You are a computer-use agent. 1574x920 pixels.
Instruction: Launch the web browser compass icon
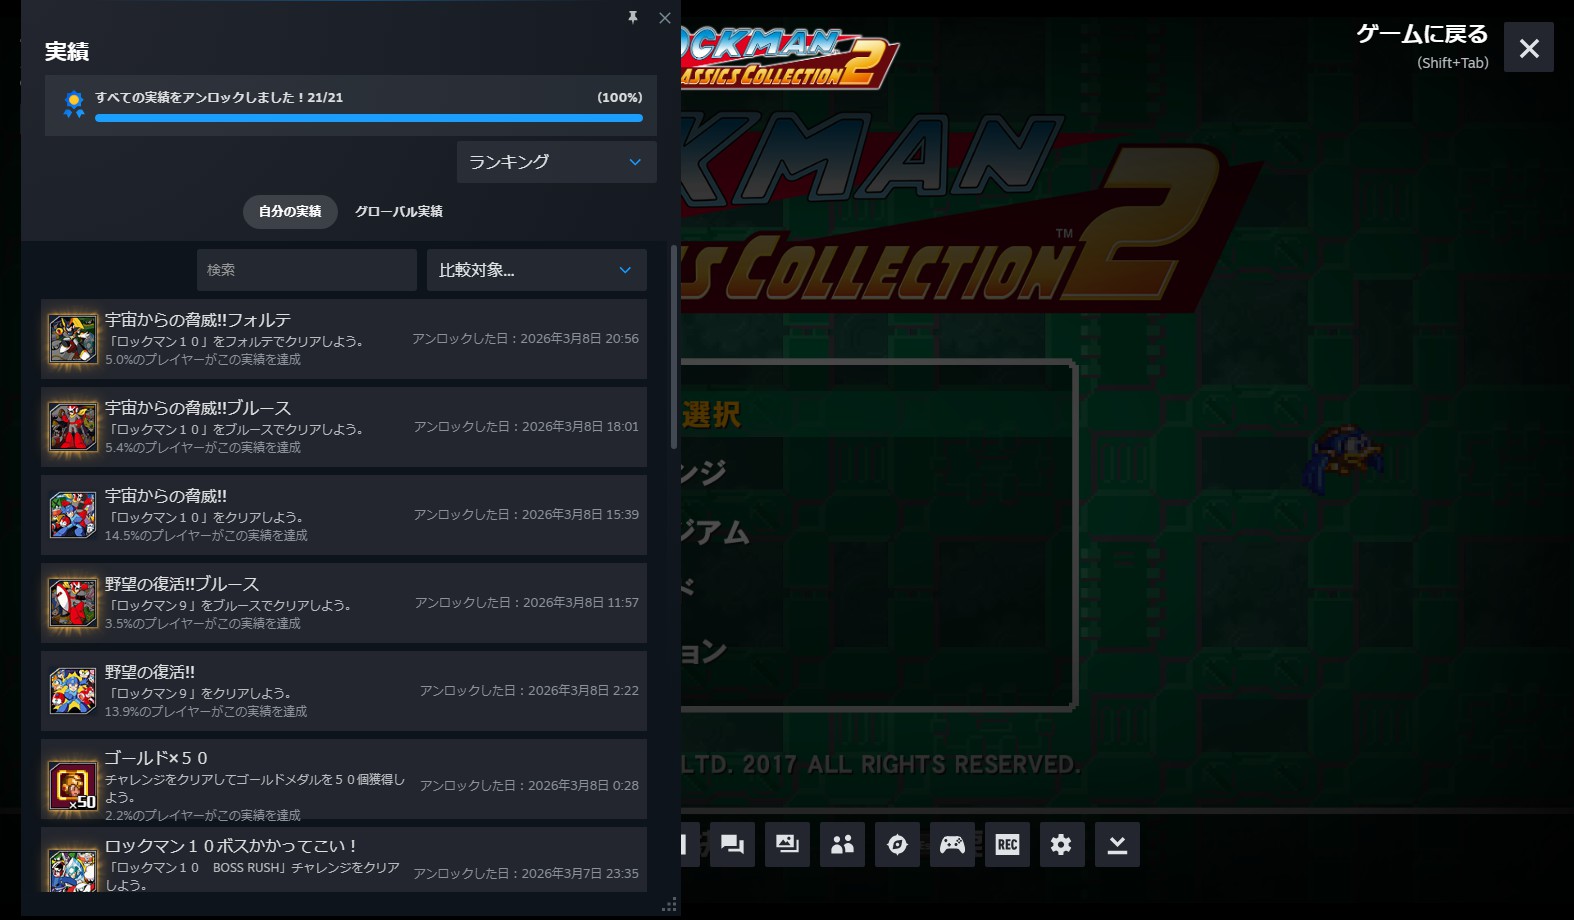[x=897, y=845]
